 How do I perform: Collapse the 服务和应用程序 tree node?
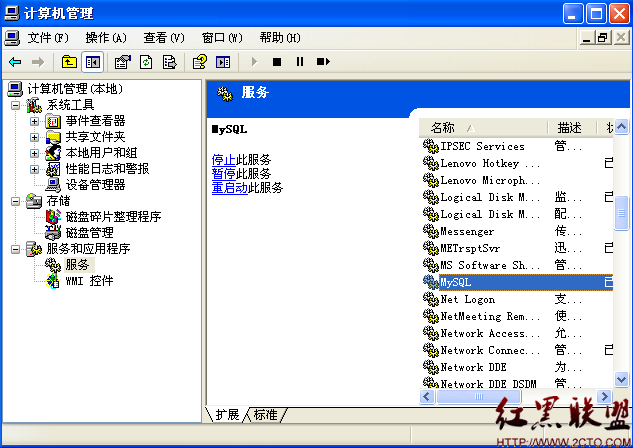click(15, 249)
